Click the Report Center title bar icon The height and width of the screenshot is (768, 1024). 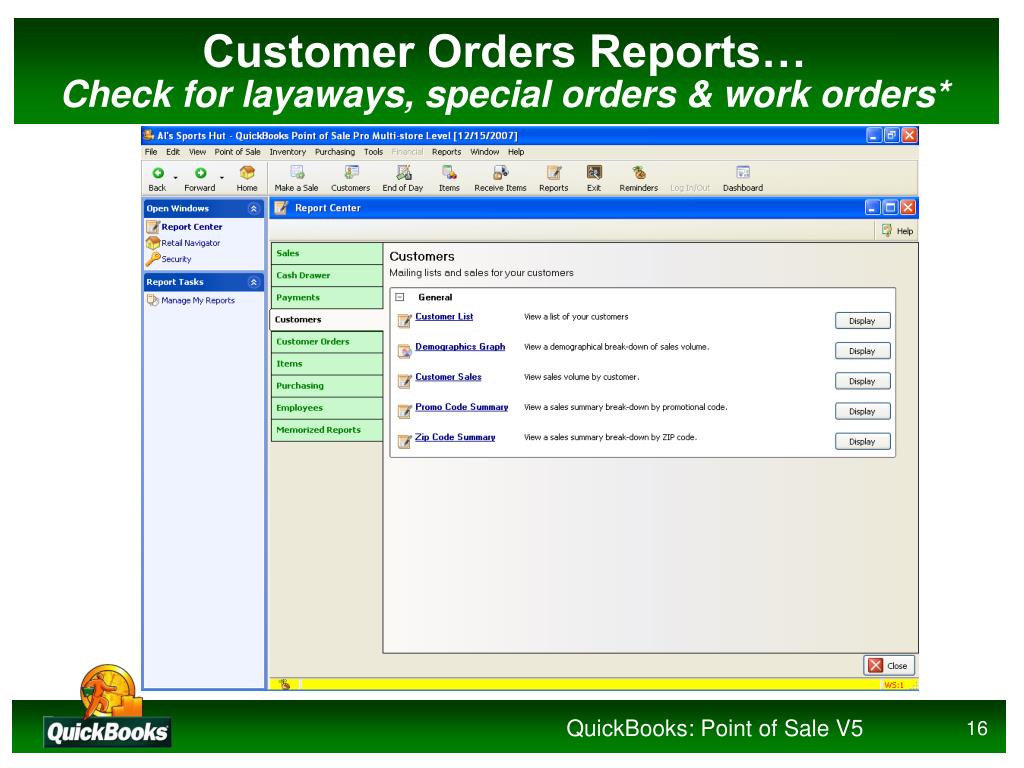click(x=281, y=208)
